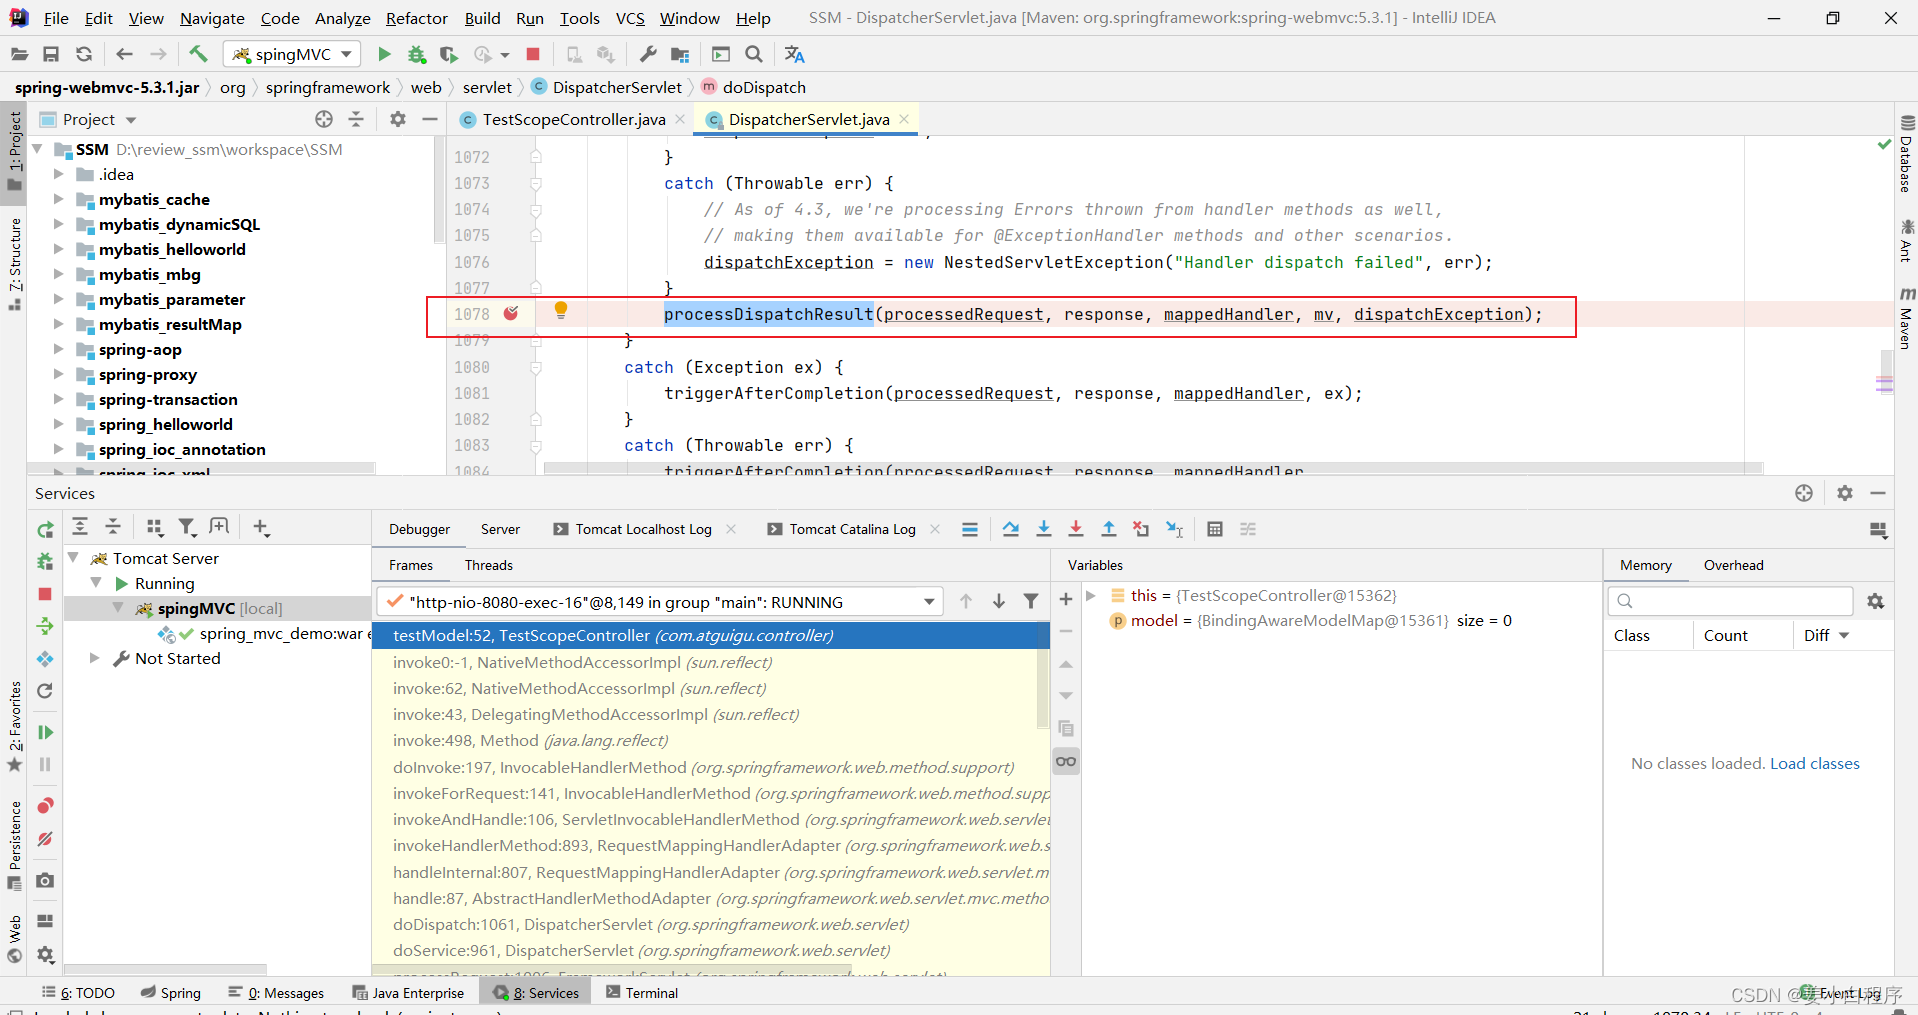This screenshot has width=1918, height=1015.
Task: Add a new watch with the plus icon
Action: (x=1066, y=599)
